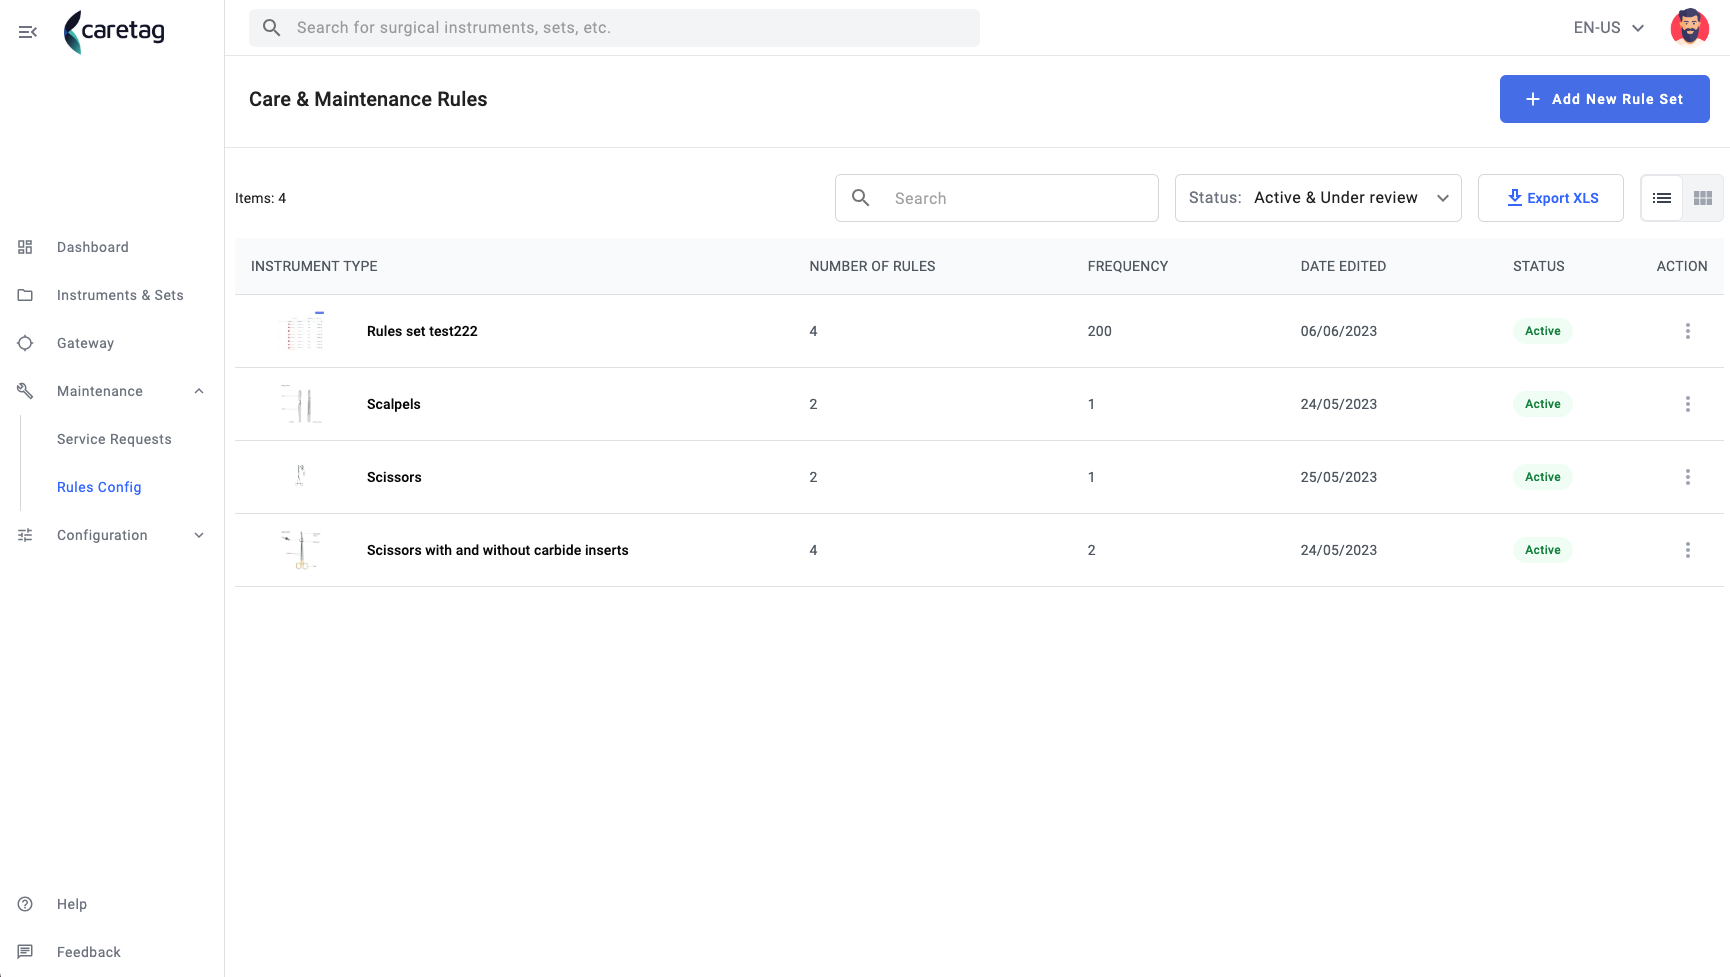
Task: Sort by Date Edited column header
Action: point(1343,266)
